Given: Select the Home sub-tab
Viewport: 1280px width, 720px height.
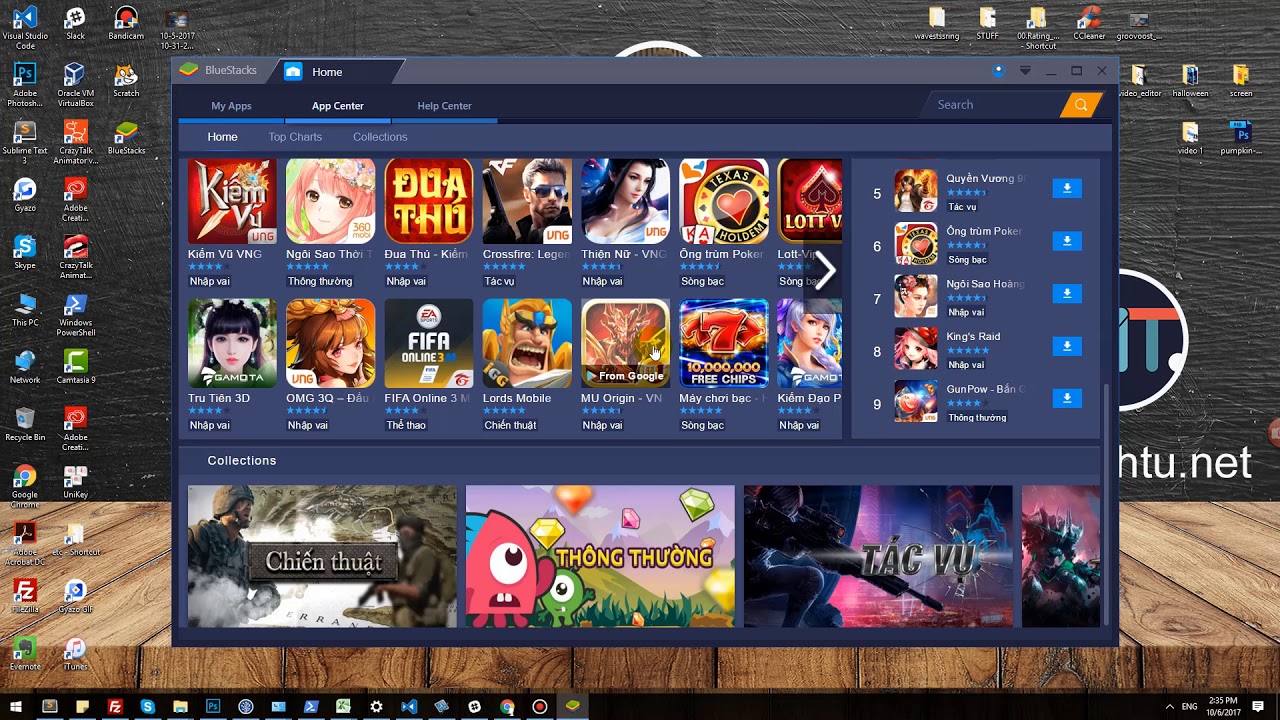Looking at the screenshot, I should [222, 137].
